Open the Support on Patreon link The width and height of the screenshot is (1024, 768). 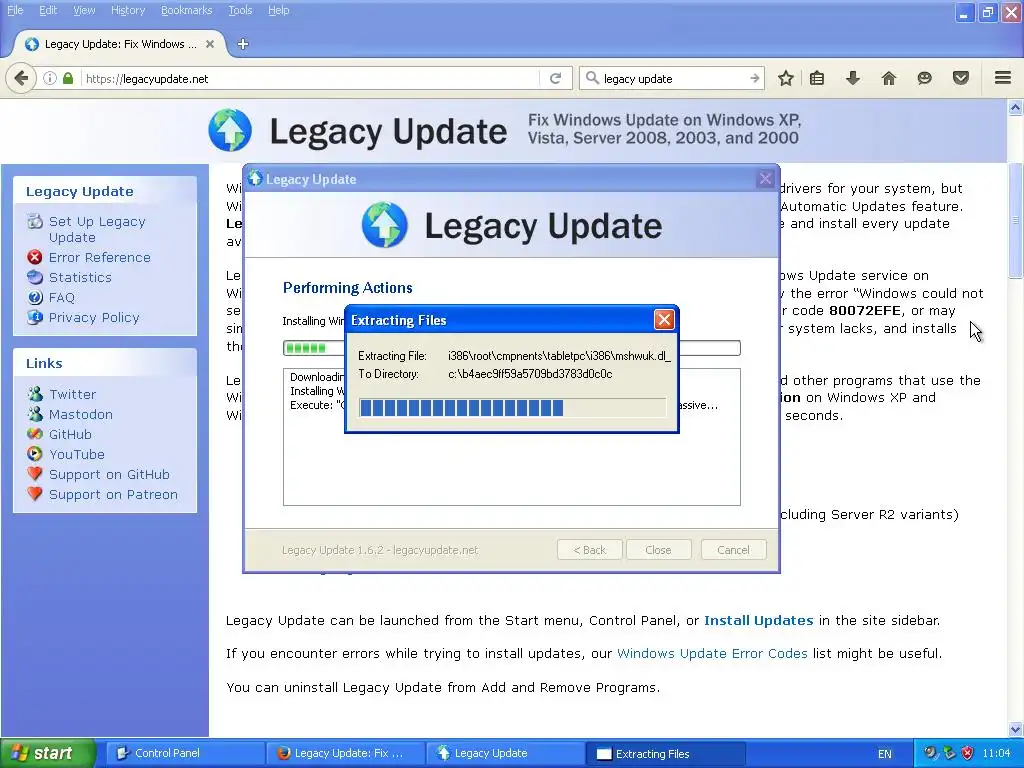(x=113, y=494)
